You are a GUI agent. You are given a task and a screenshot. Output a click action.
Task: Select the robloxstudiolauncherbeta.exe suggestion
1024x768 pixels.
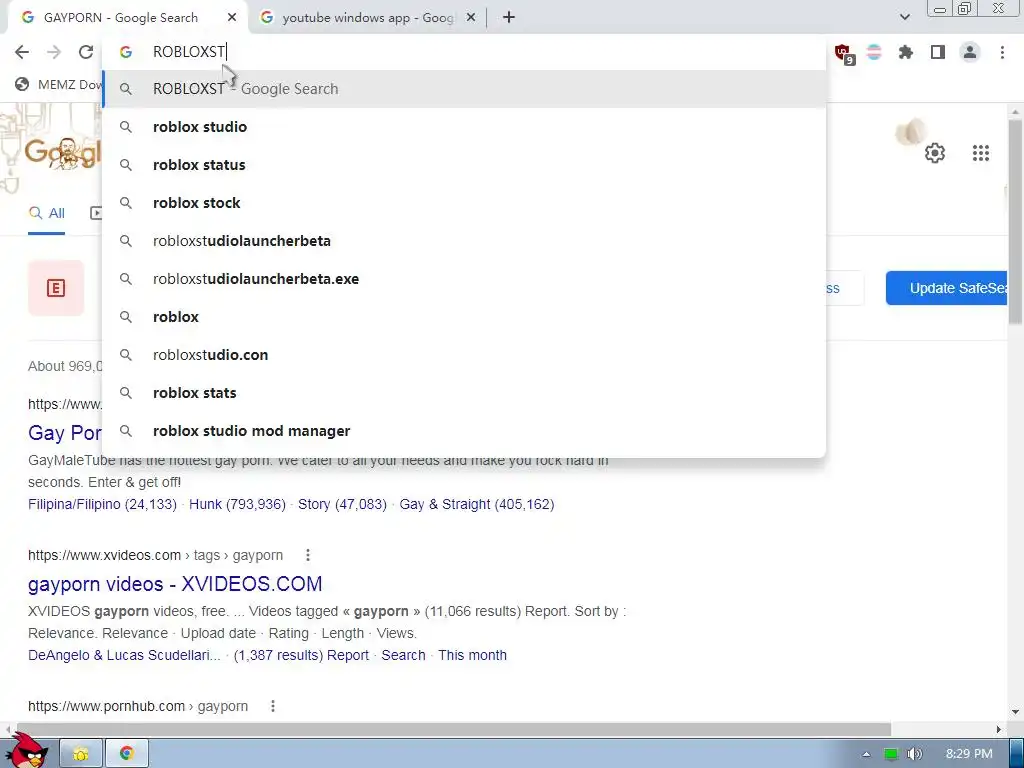click(464, 279)
